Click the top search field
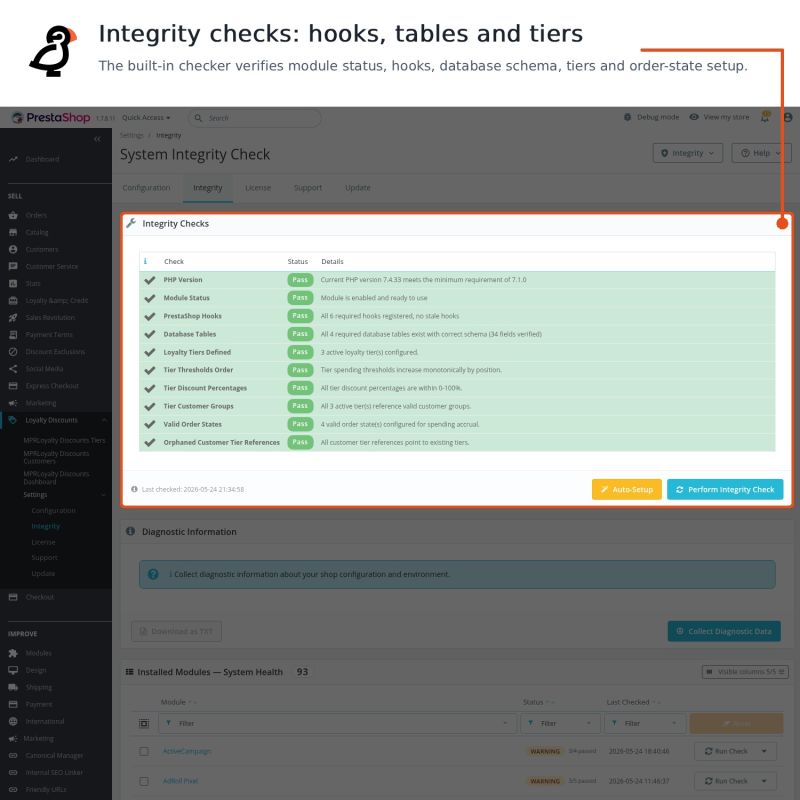Viewport: 800px width, 800px height. click(255, 118)
